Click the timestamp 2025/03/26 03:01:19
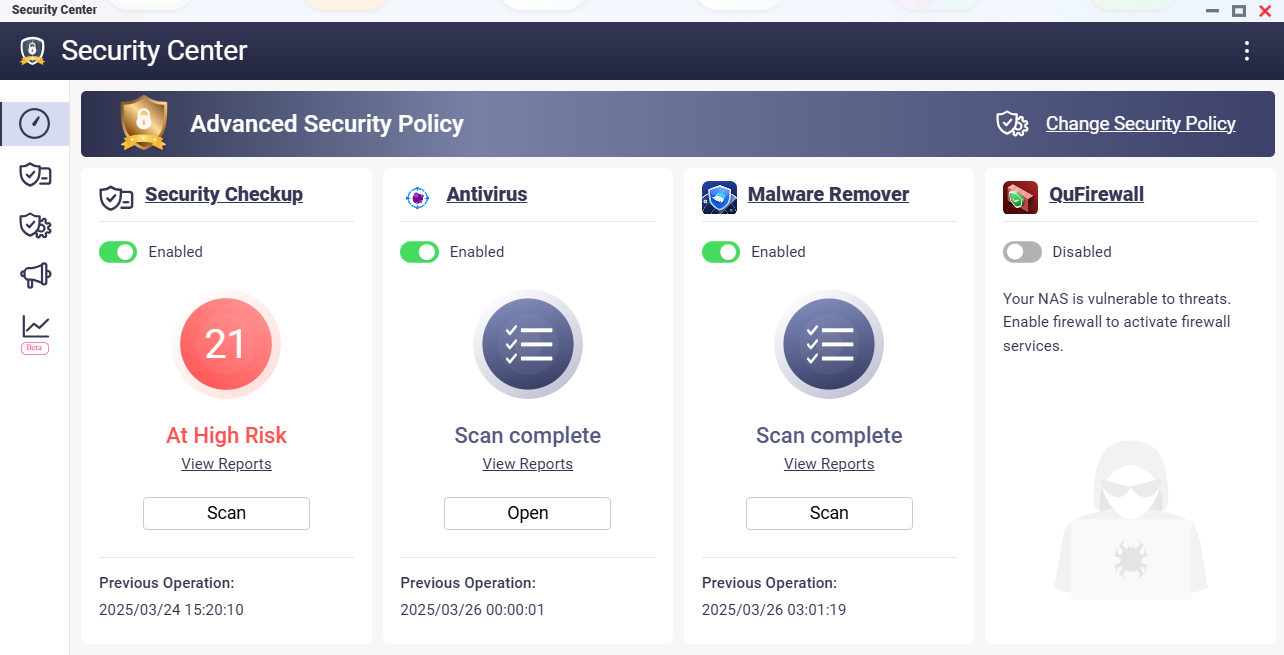Screen dimensions: 1284x655 tap(774, 610)
